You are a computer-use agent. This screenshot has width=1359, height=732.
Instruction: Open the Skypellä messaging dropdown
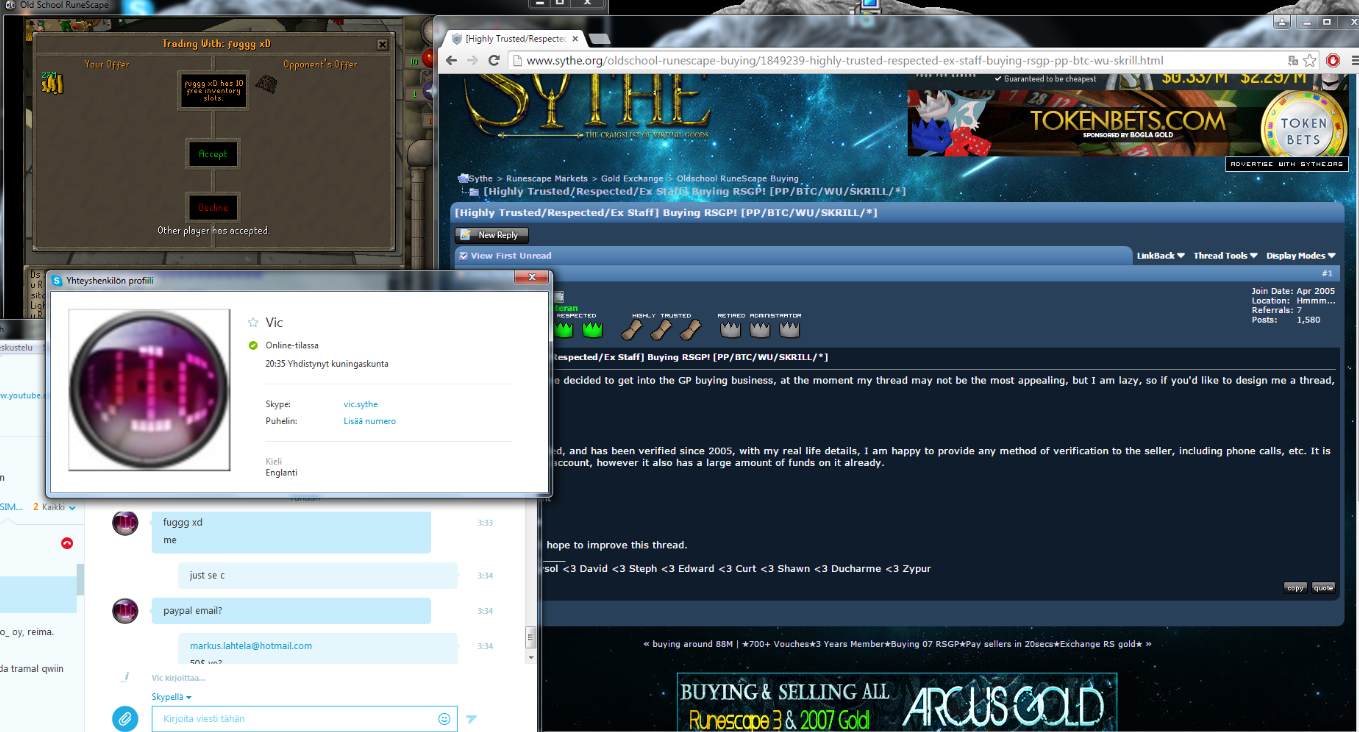pos(171,697)
